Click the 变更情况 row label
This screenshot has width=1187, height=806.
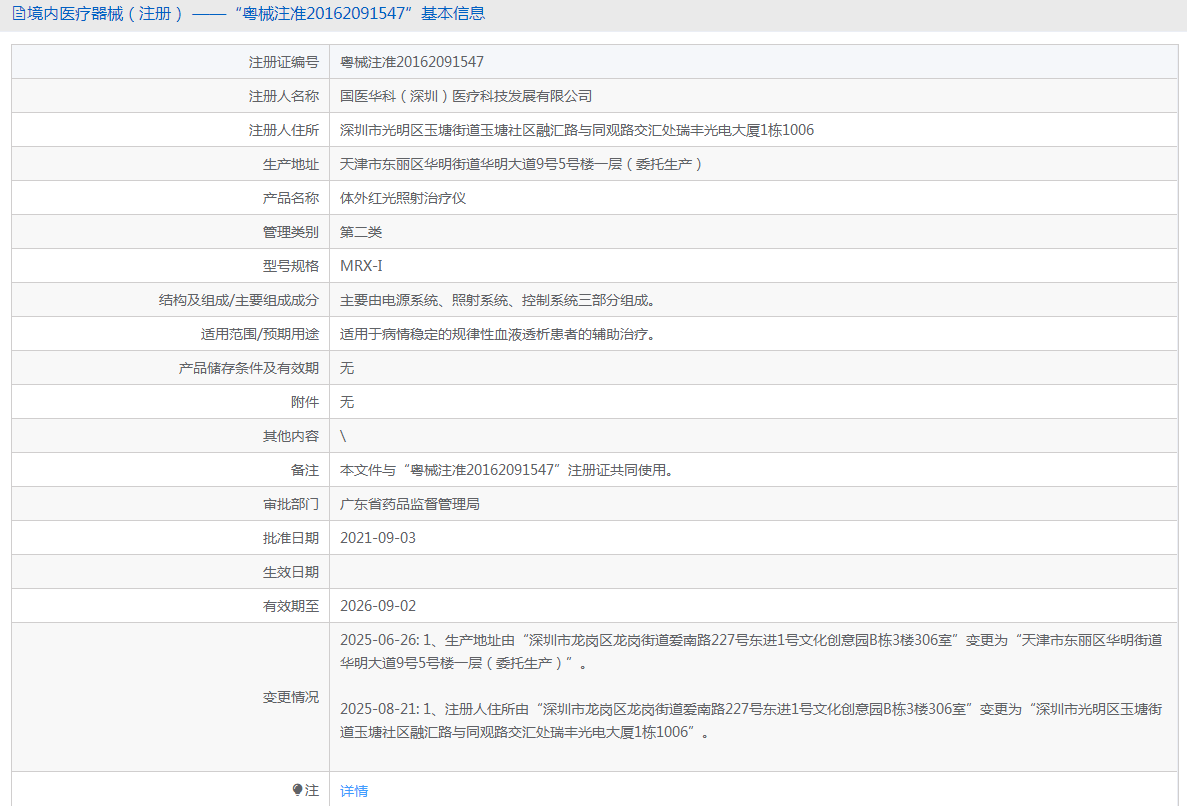(x=291, y=697)
